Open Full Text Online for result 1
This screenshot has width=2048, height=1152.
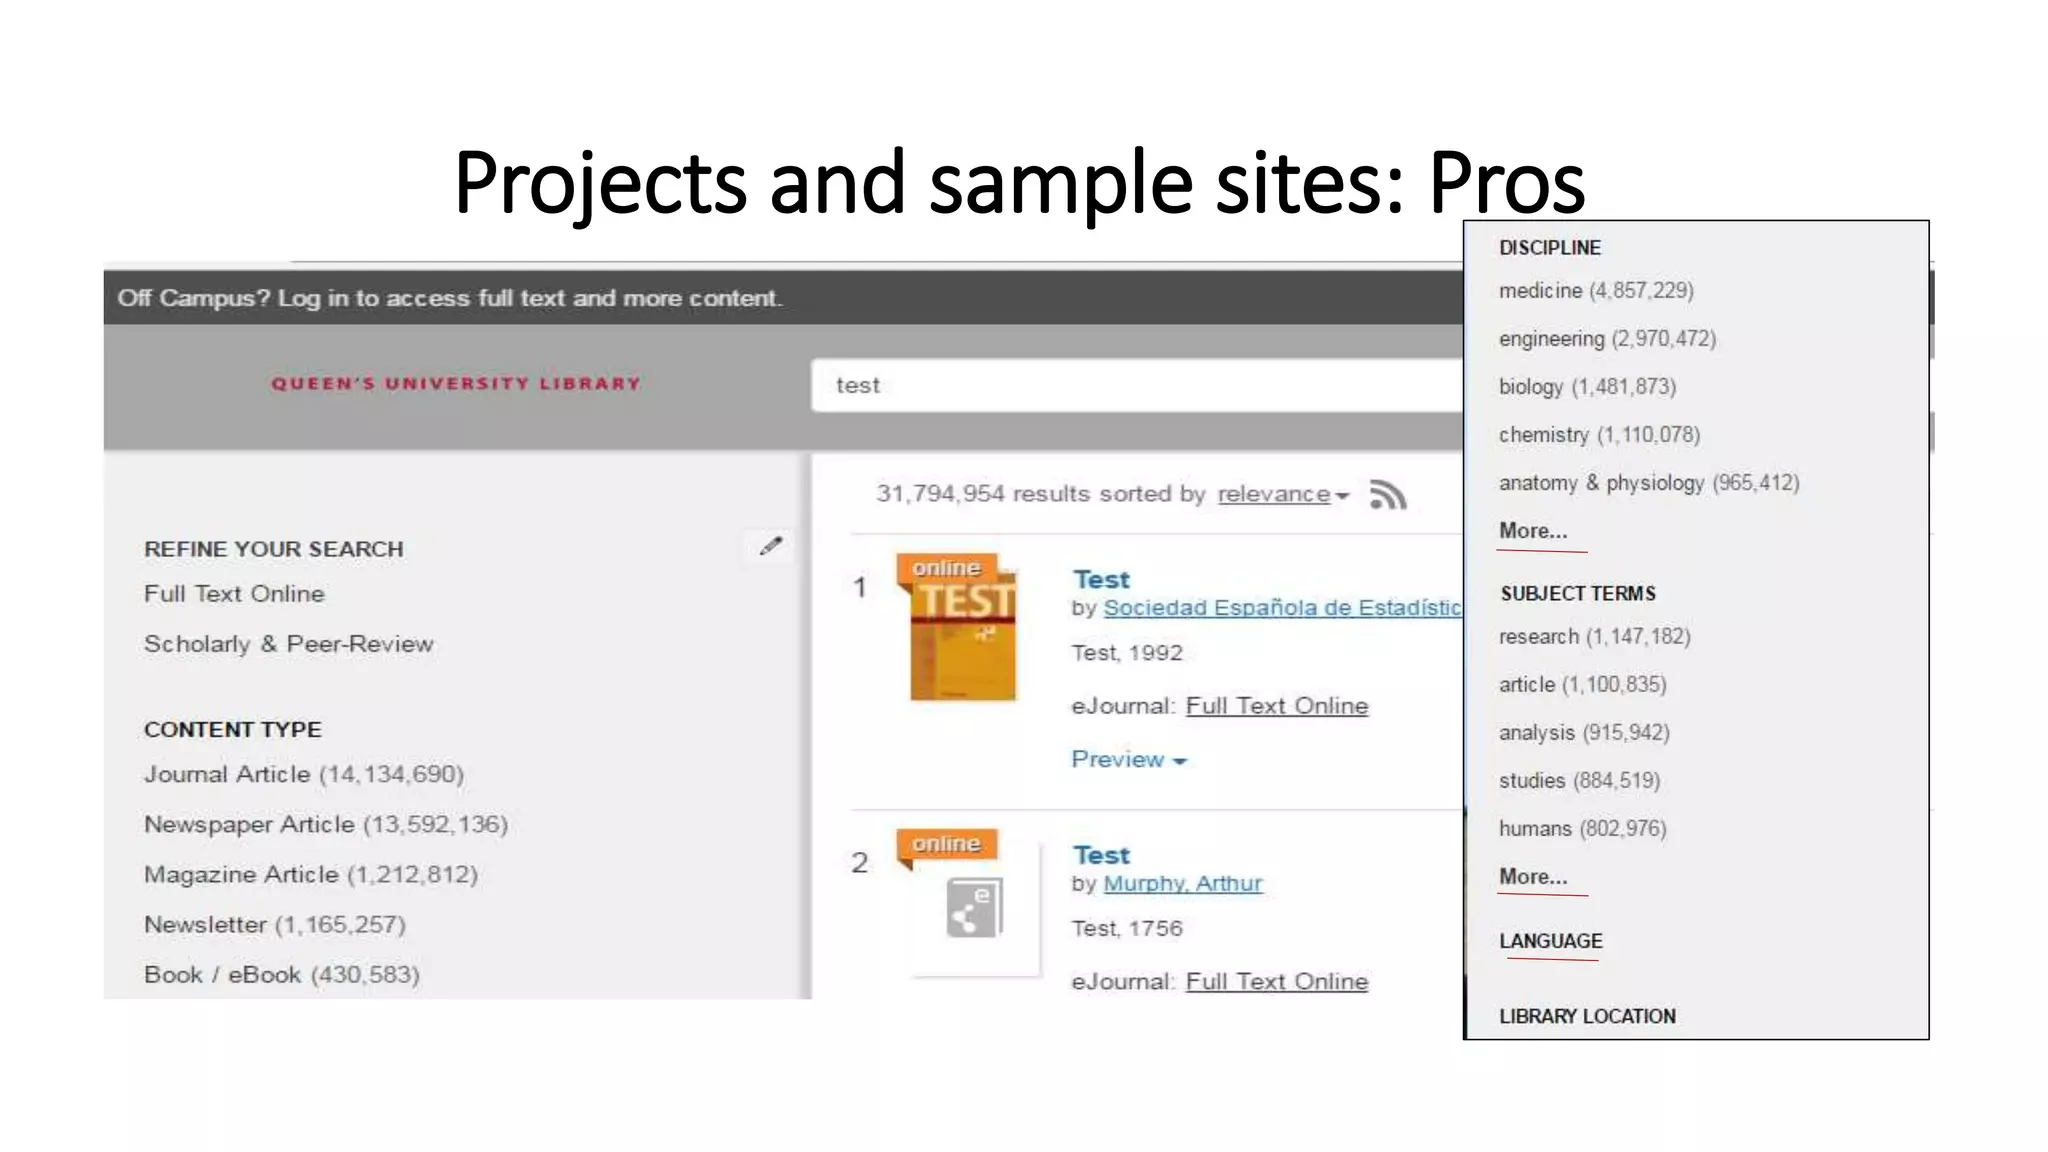[x=1277, y=706]
